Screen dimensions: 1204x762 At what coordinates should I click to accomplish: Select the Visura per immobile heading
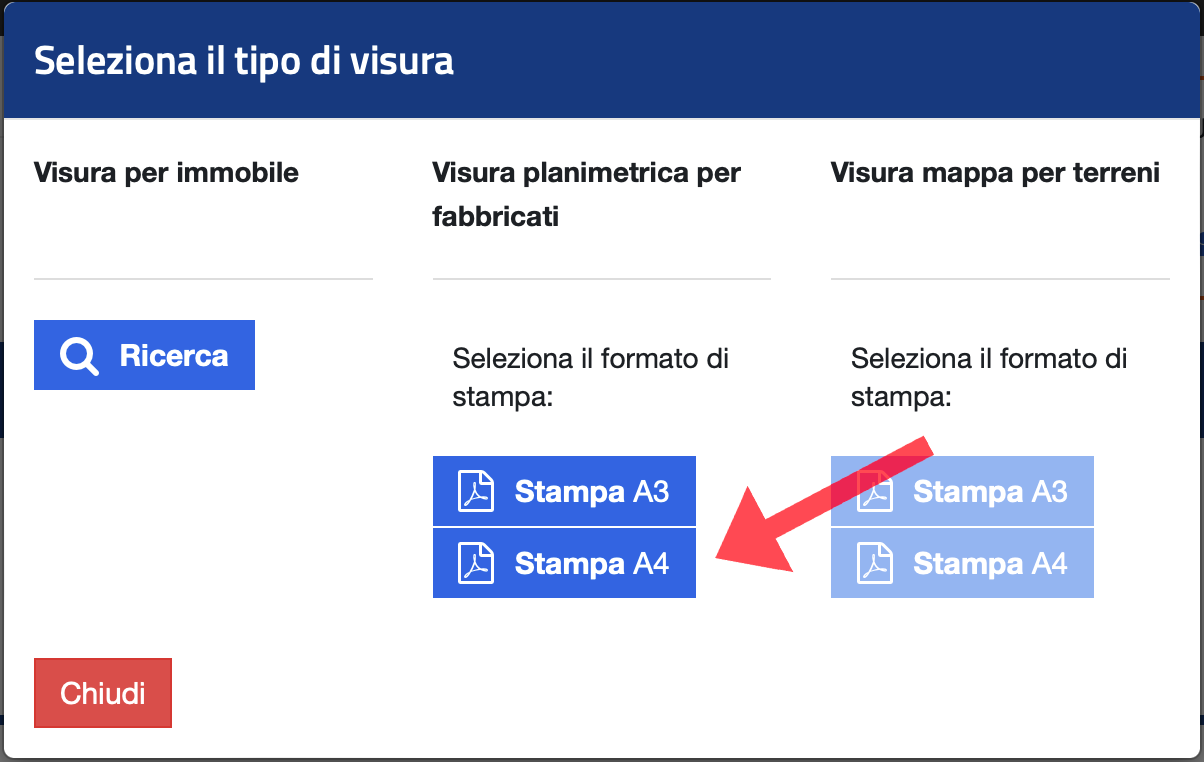tap(166, 173)
